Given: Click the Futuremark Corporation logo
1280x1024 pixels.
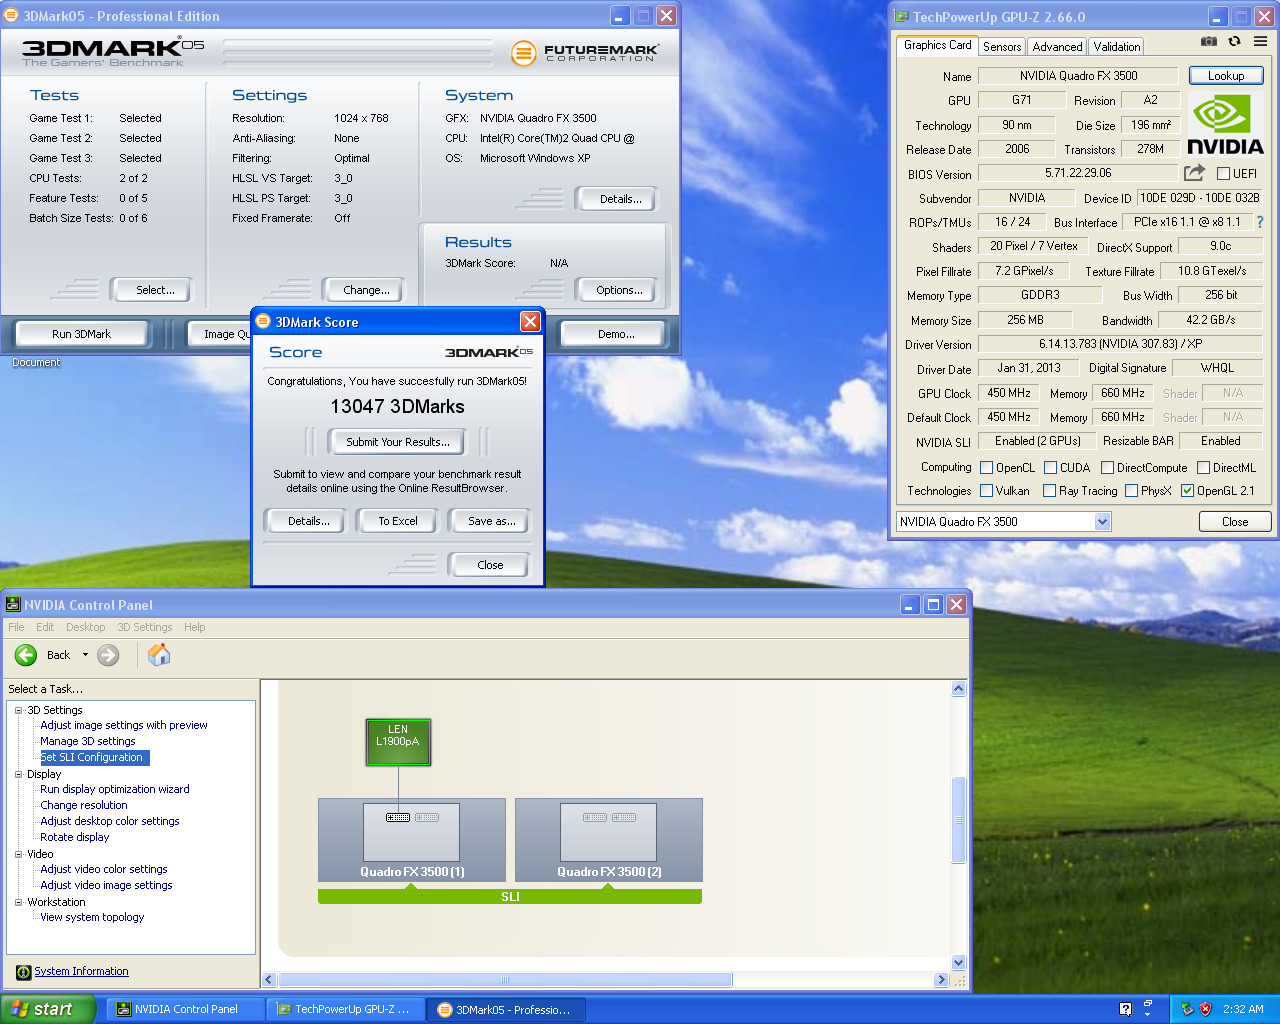Looking at the screenshot, I should 585,53.
